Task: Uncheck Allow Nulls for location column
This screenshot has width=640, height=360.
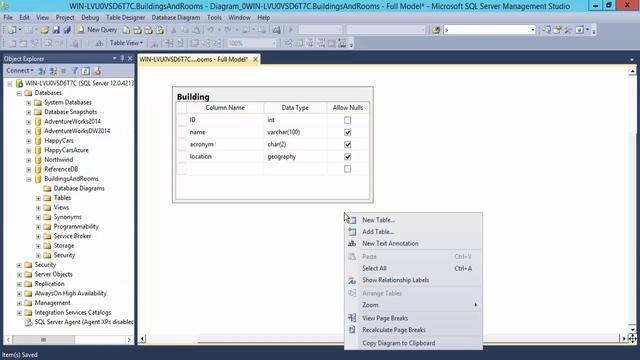Action: click(347, 157)
